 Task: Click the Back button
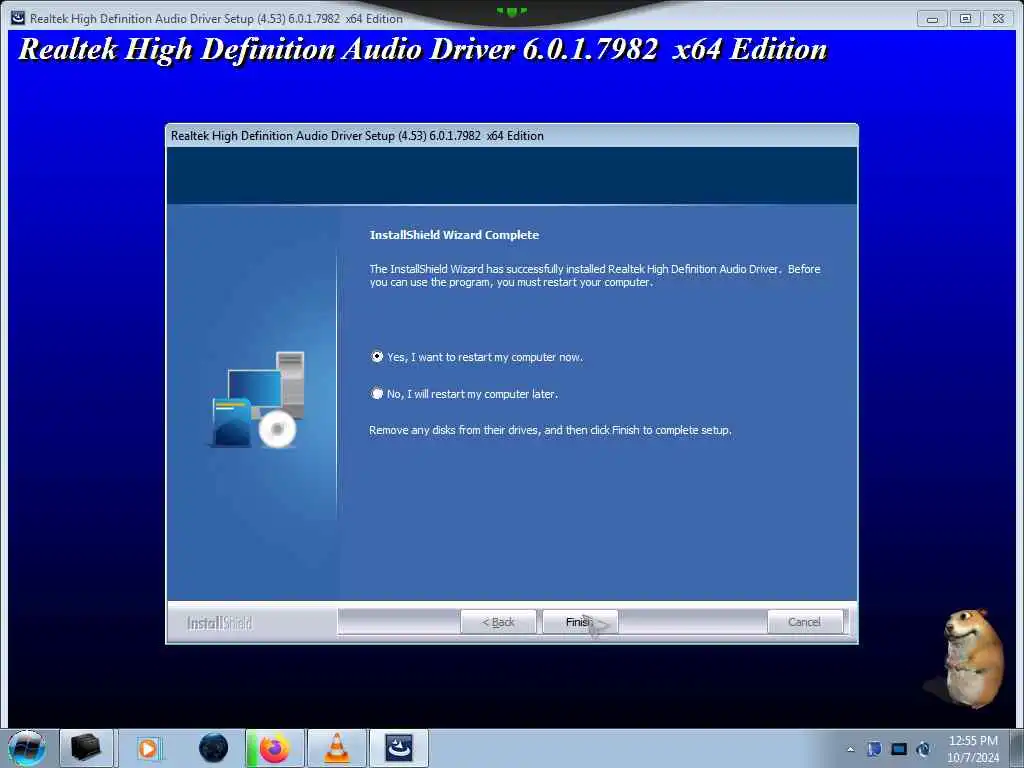(498, 622)
